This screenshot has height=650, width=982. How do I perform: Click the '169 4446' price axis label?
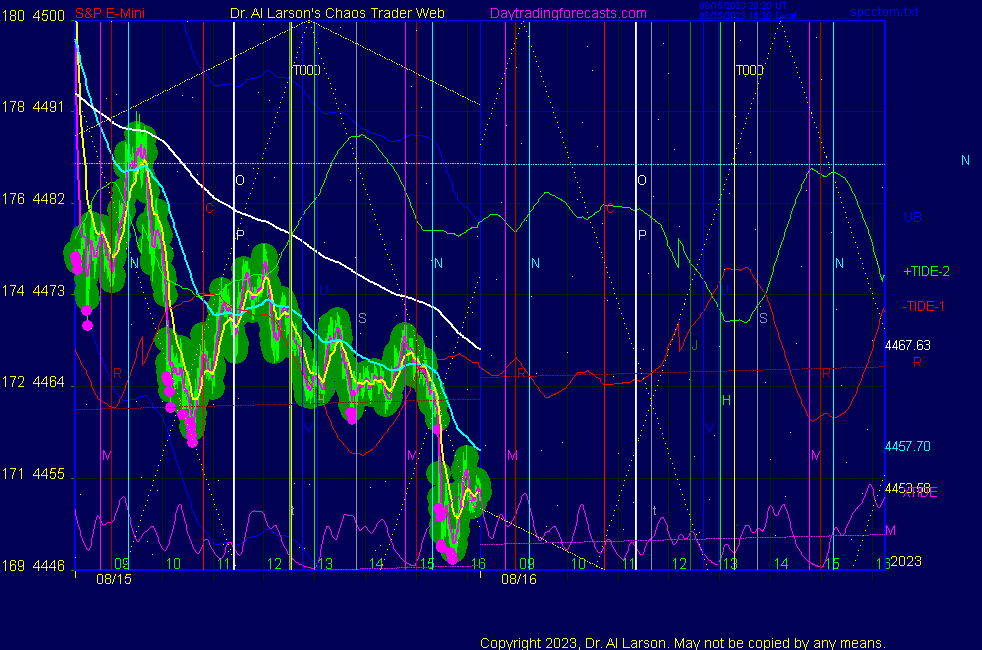[34, 566]
